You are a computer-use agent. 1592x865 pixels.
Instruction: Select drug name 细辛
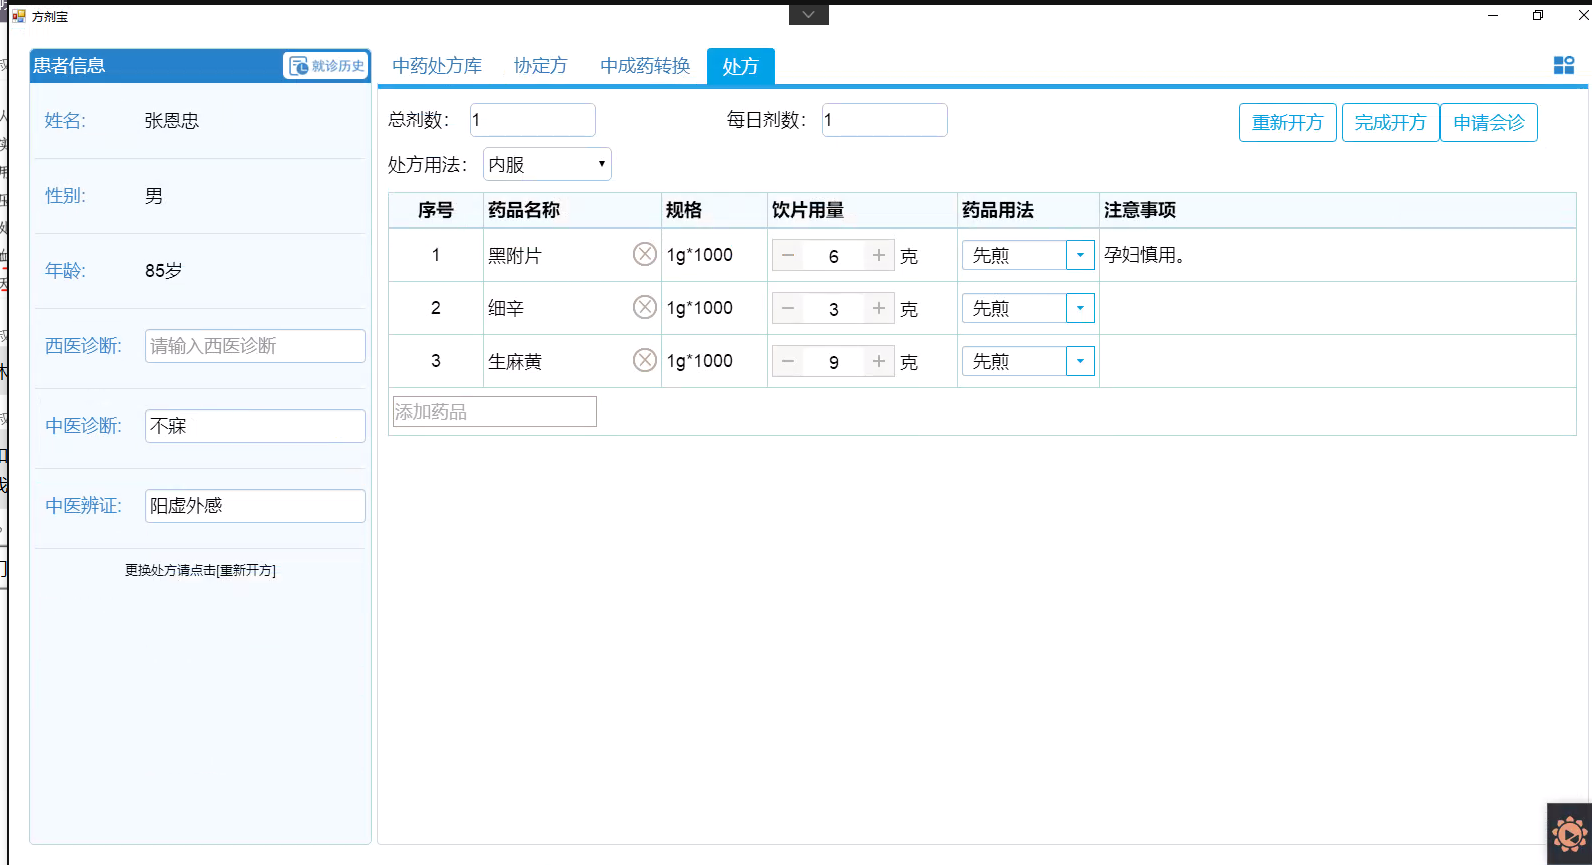pos(506,309)
